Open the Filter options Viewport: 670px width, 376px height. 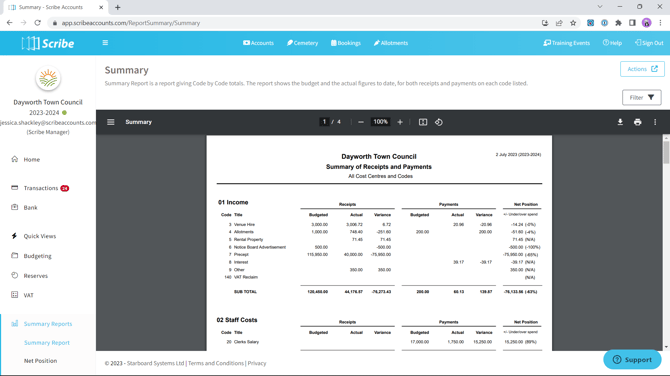[x=641, y=97]
